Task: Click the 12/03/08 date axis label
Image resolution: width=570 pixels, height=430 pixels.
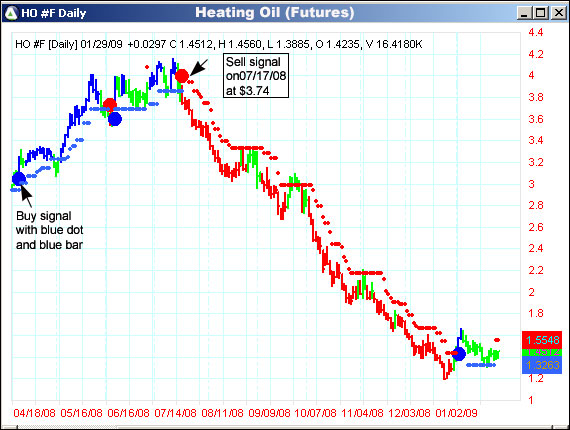Action: coord(409,413)
